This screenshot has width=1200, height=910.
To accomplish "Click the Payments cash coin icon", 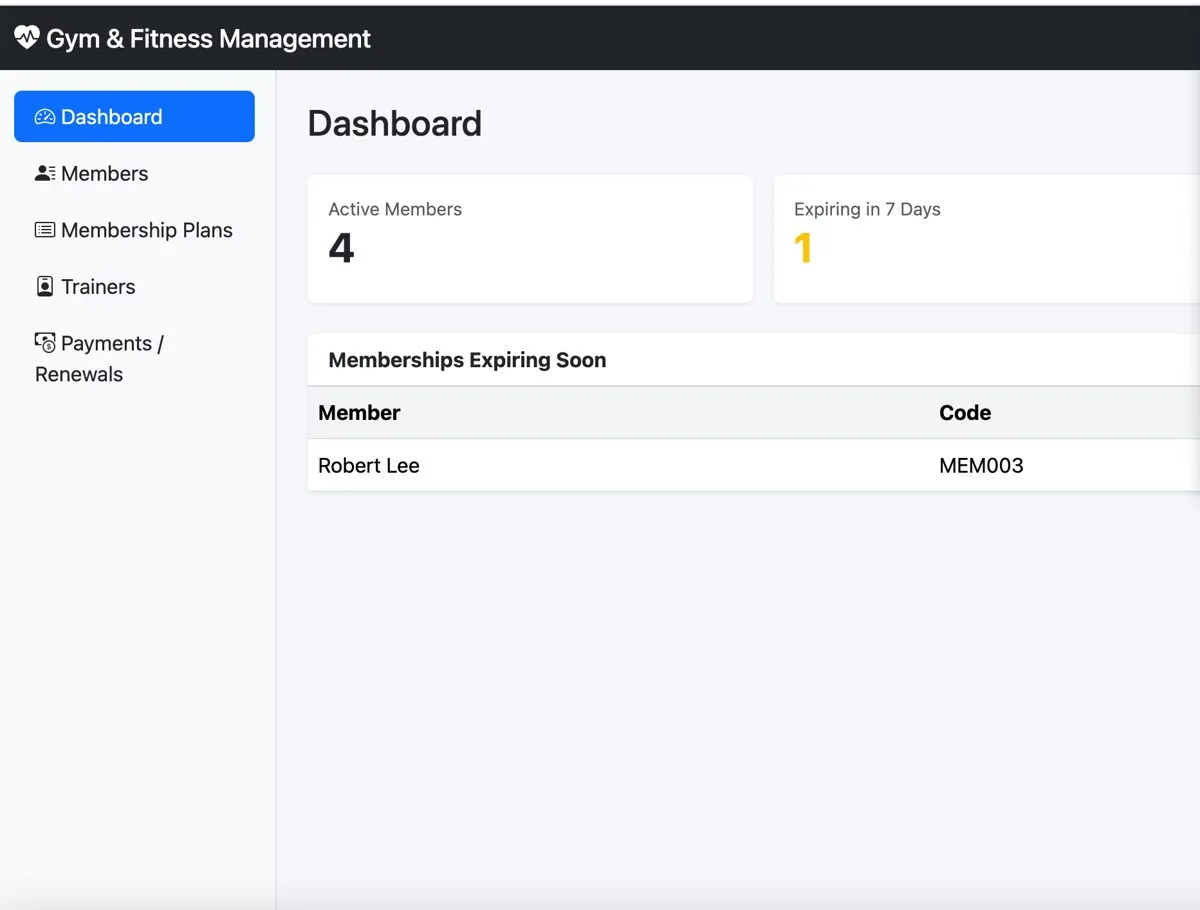I will pyautogui.click(x=45, y=342).
